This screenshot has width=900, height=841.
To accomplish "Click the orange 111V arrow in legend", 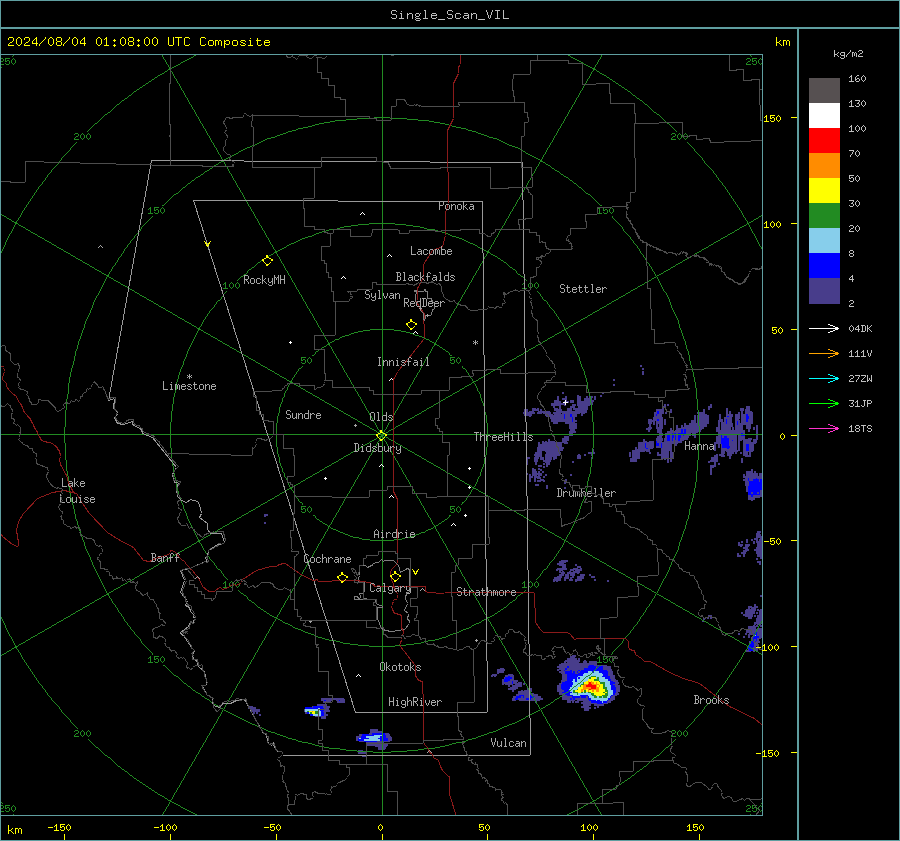I will (x=824, y=354).
